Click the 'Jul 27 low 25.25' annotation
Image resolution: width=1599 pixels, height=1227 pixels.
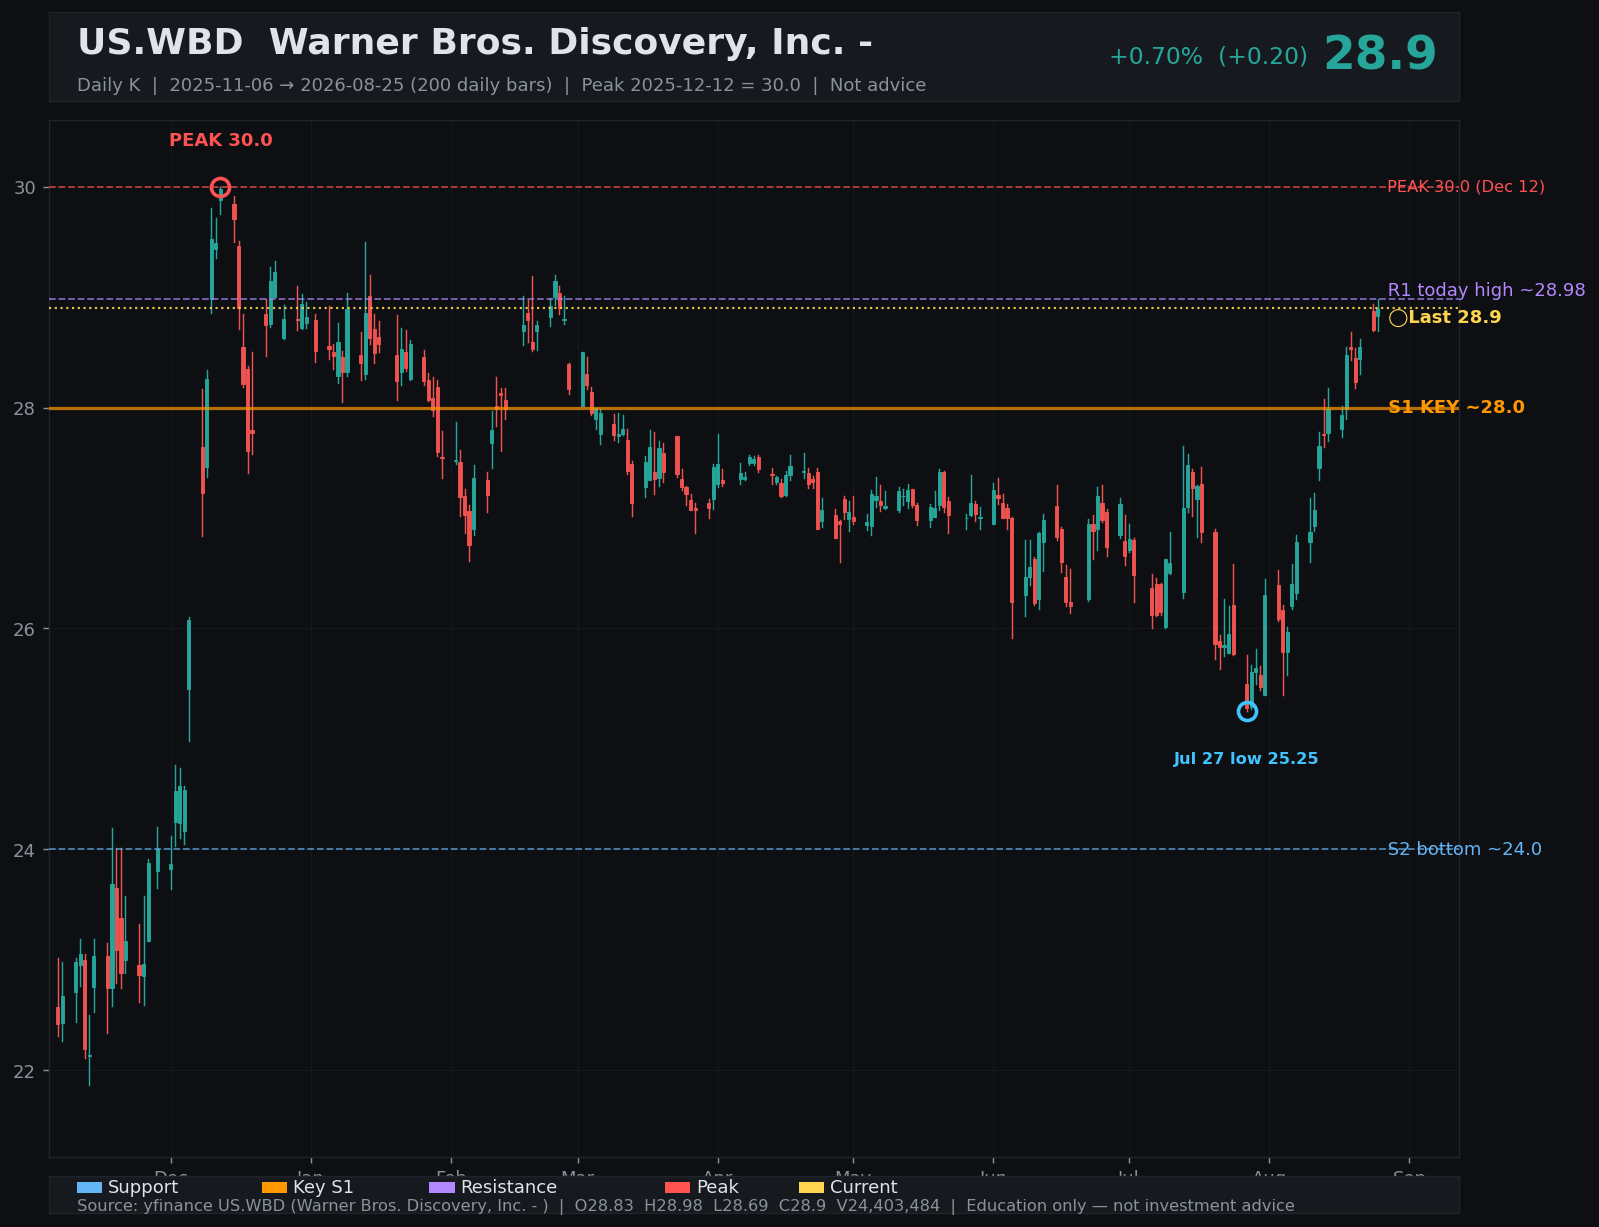point(1246,759)
